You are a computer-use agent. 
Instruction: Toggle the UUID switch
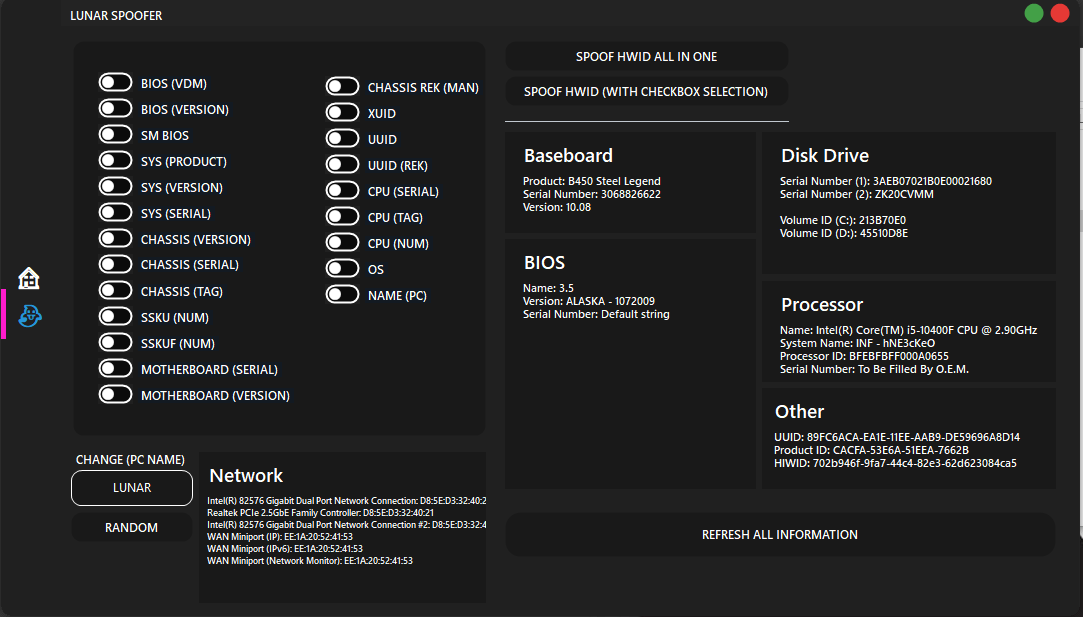click(343, 138)
